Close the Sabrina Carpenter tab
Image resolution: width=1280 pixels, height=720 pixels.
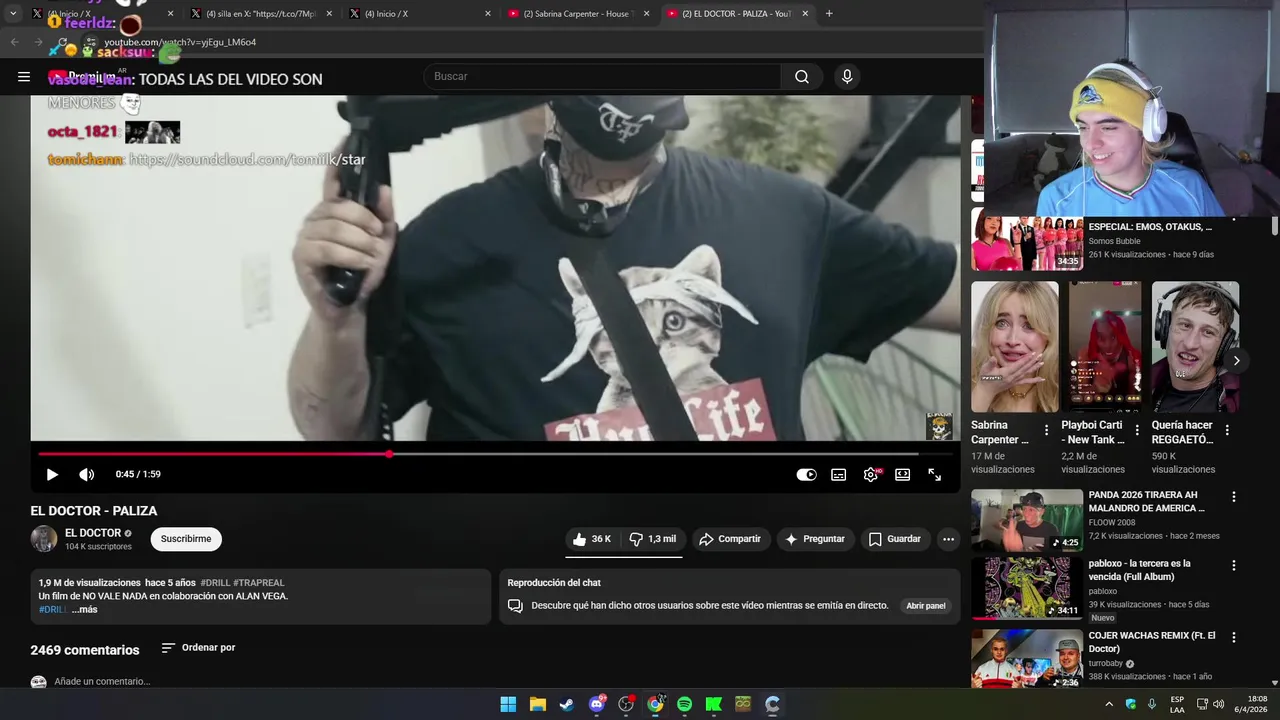point(646,14)
